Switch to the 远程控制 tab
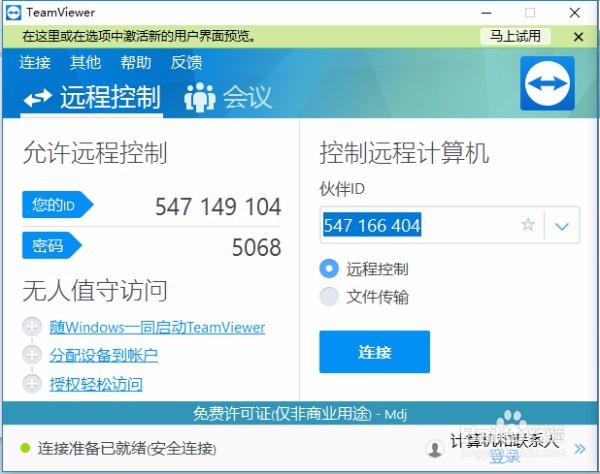Screen dimensions: 600x474 92,98
